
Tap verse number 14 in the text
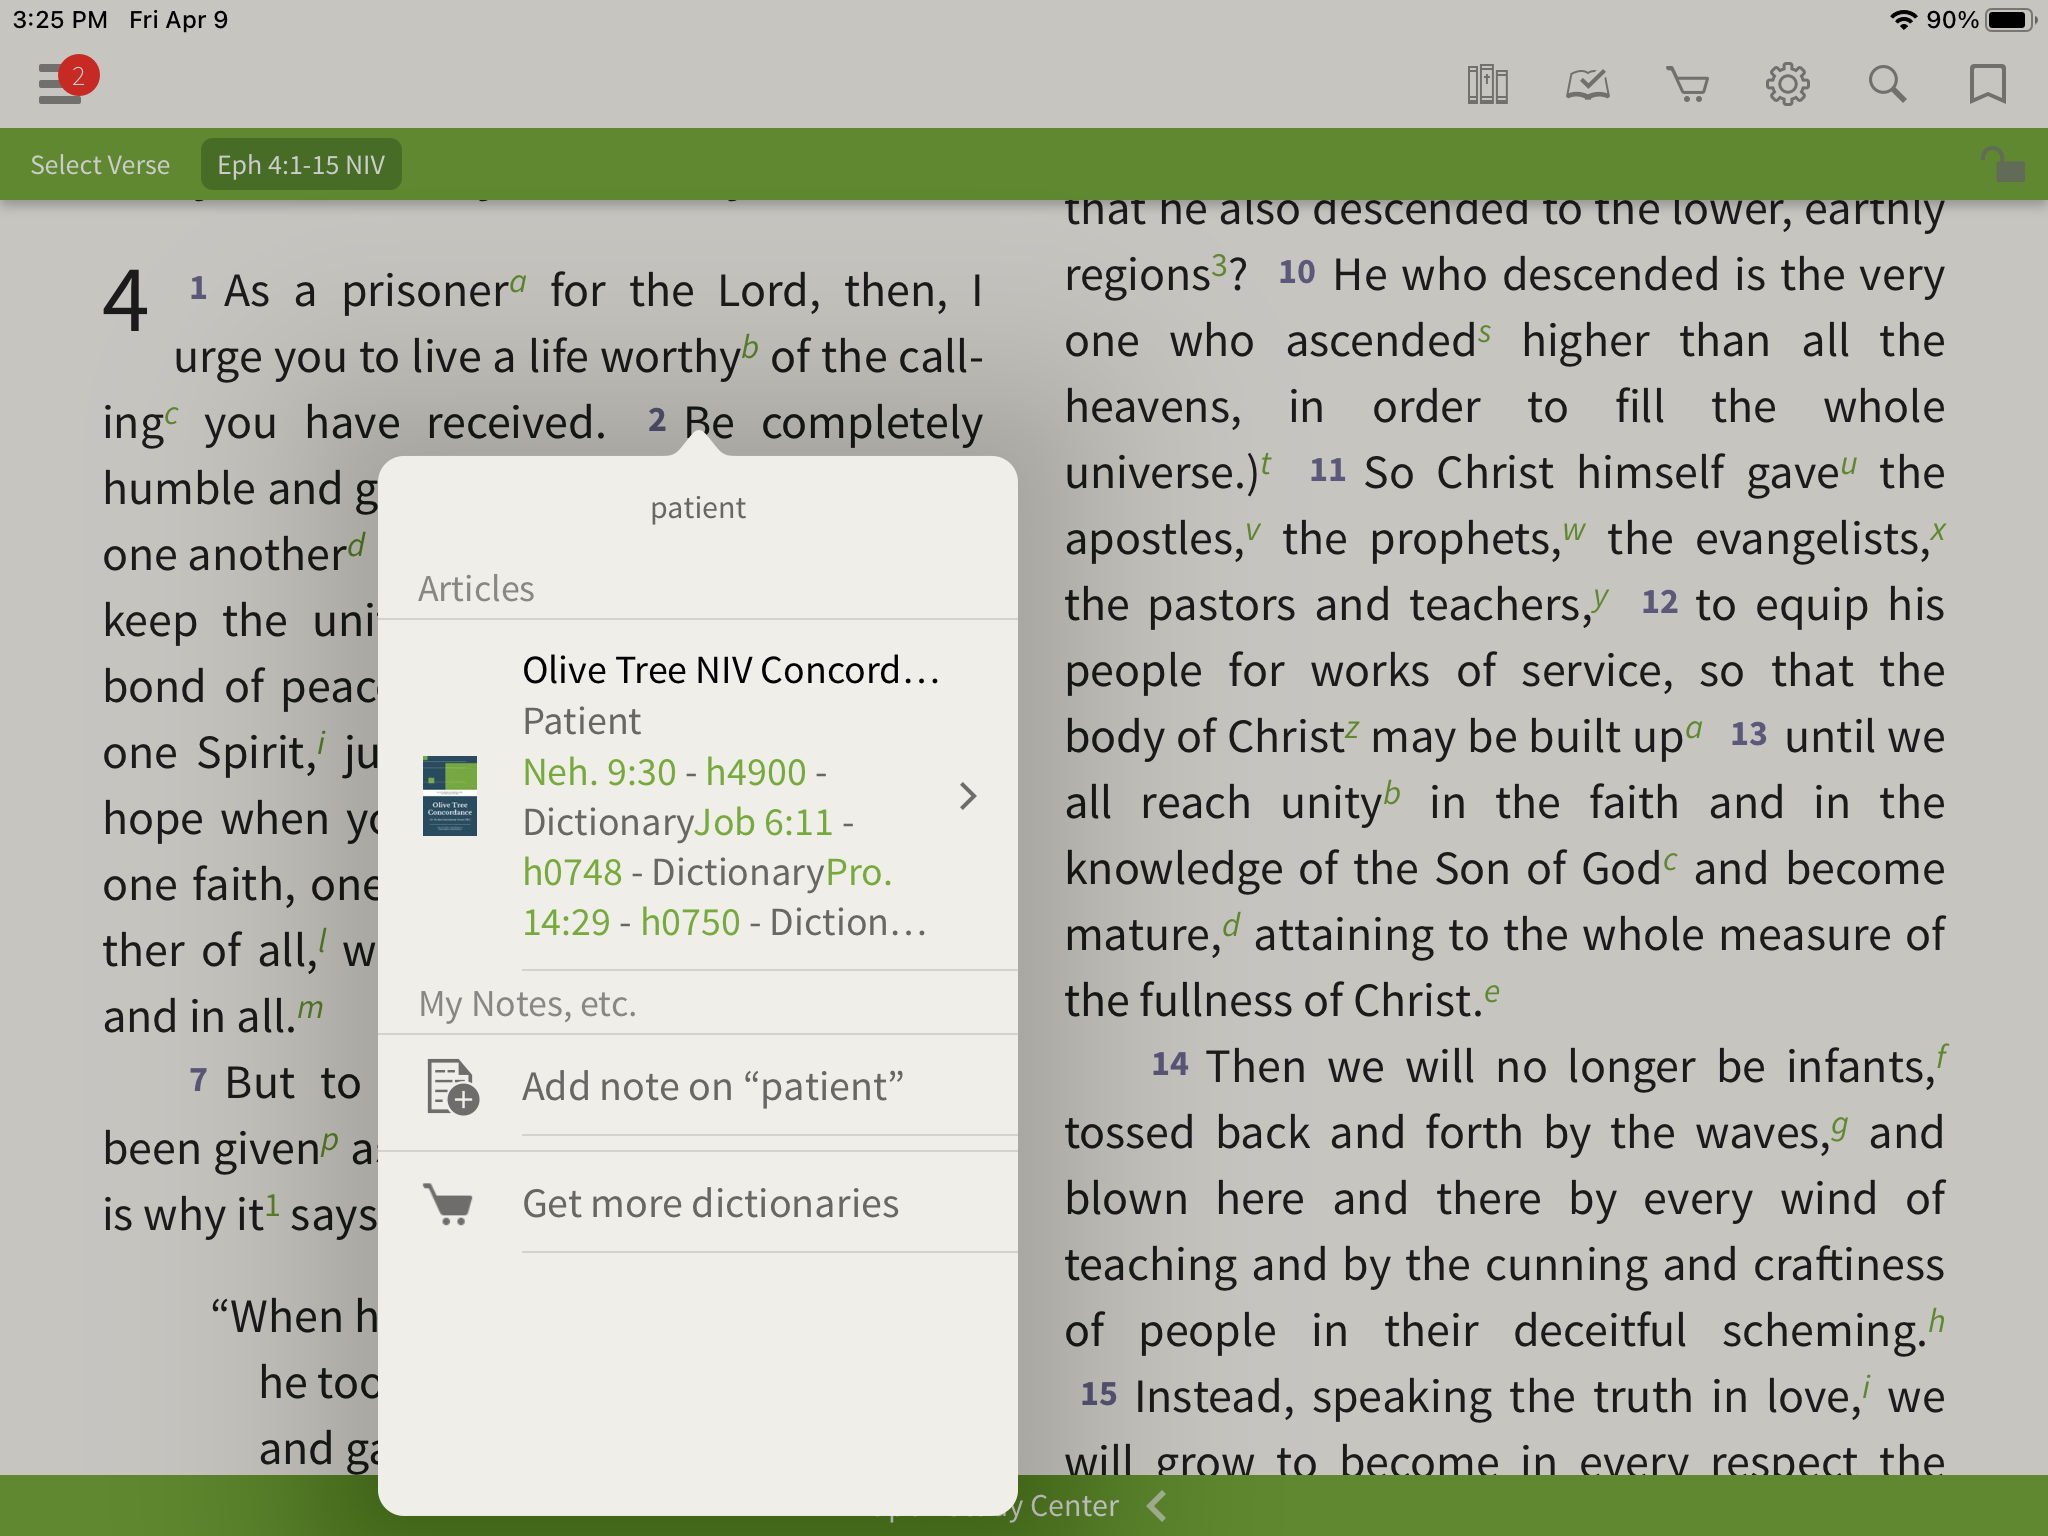pyautogui.click(x=1169, y=1064)
